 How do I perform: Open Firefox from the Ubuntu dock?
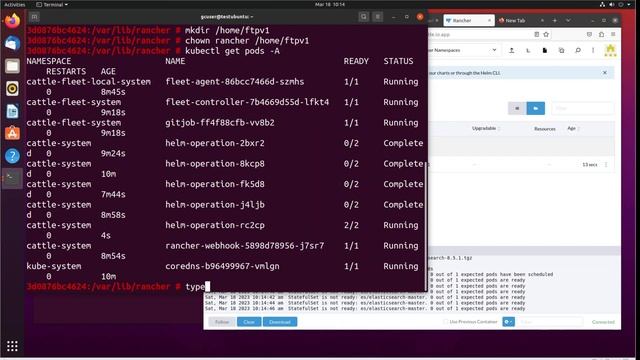(x=12, y=20)
